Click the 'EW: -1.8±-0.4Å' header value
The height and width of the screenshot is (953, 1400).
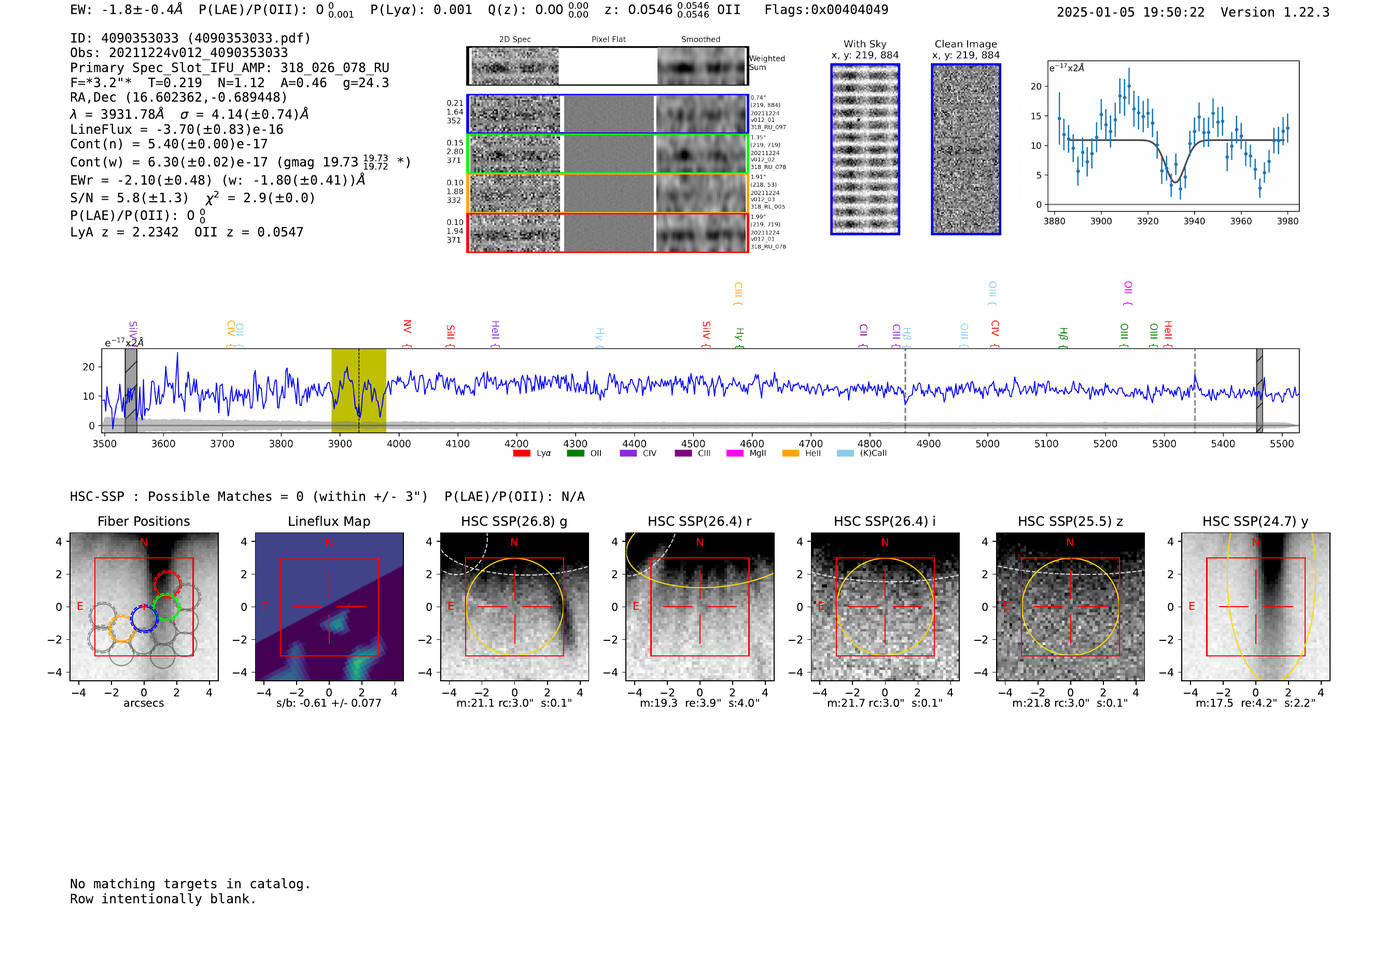pyautogui.click(x=127, y=10)
